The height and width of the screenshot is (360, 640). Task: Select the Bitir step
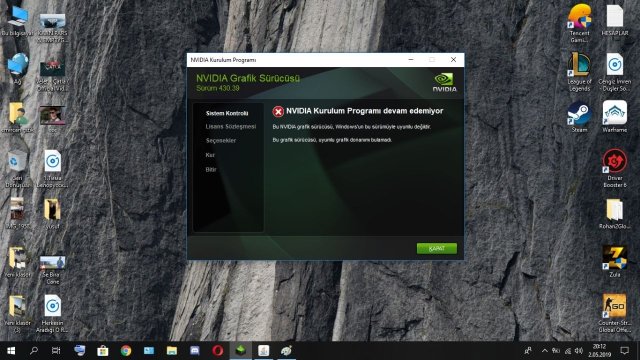tap(211, 169)
